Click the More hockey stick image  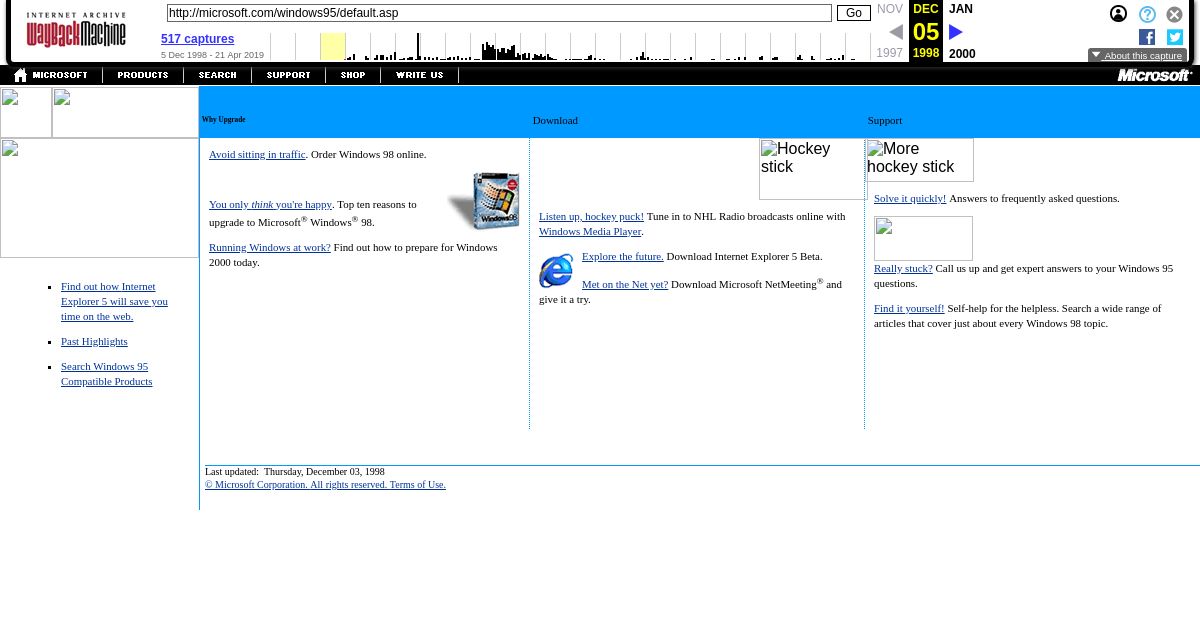920,160
